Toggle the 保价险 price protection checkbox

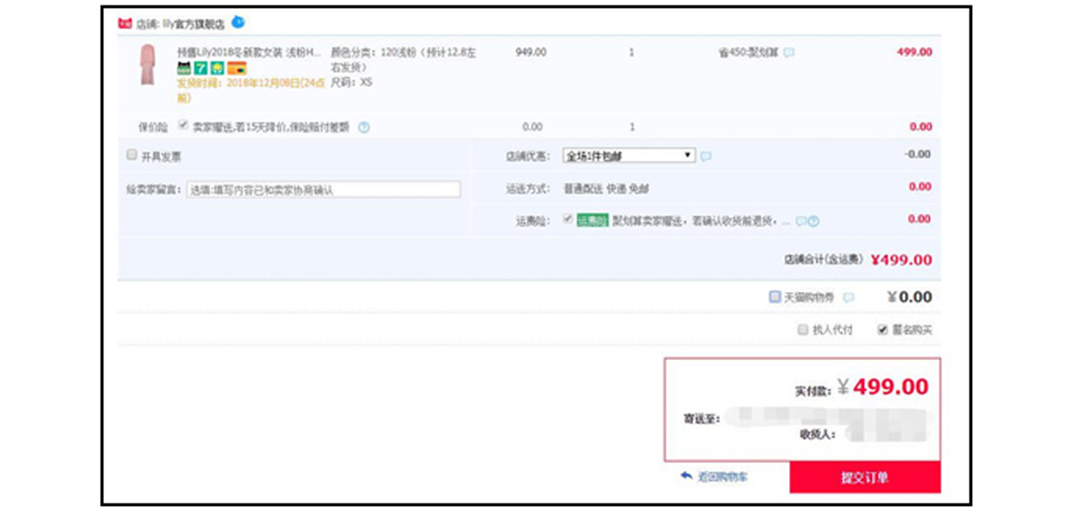tap(182, 126)
